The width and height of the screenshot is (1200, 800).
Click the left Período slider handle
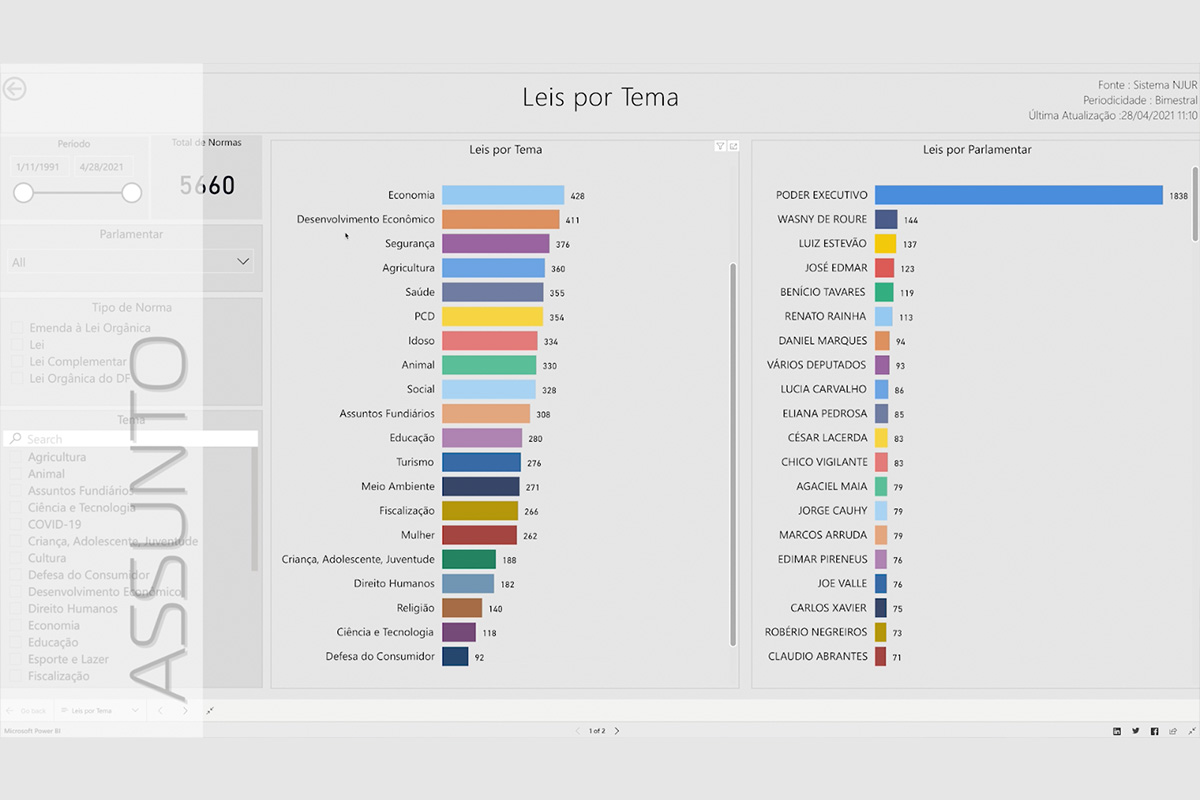[24, 193]
